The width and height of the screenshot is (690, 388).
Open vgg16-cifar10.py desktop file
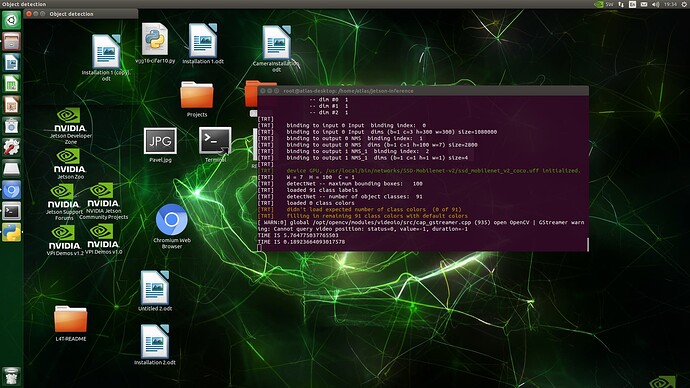click(155, 44)
